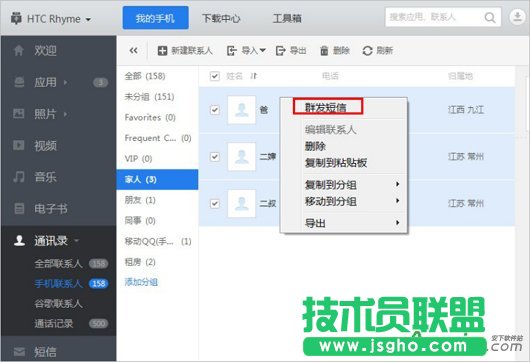Switch to the 工具箱 tab
Viewport: 530px width, 362px height.
[287, 18]
